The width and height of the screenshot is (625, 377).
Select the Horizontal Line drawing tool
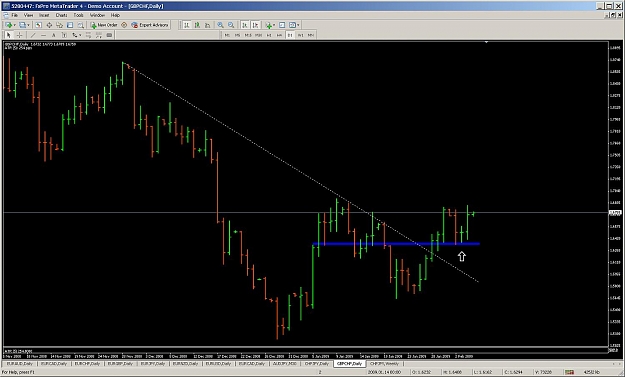(x=43, y=35)
